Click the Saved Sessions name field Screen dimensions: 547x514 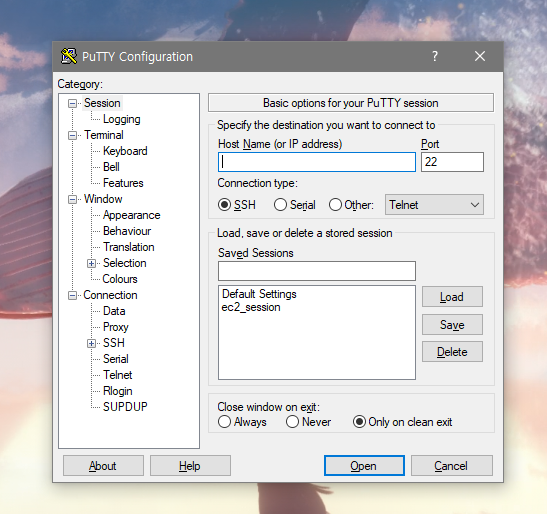click(x=317, y=271)
